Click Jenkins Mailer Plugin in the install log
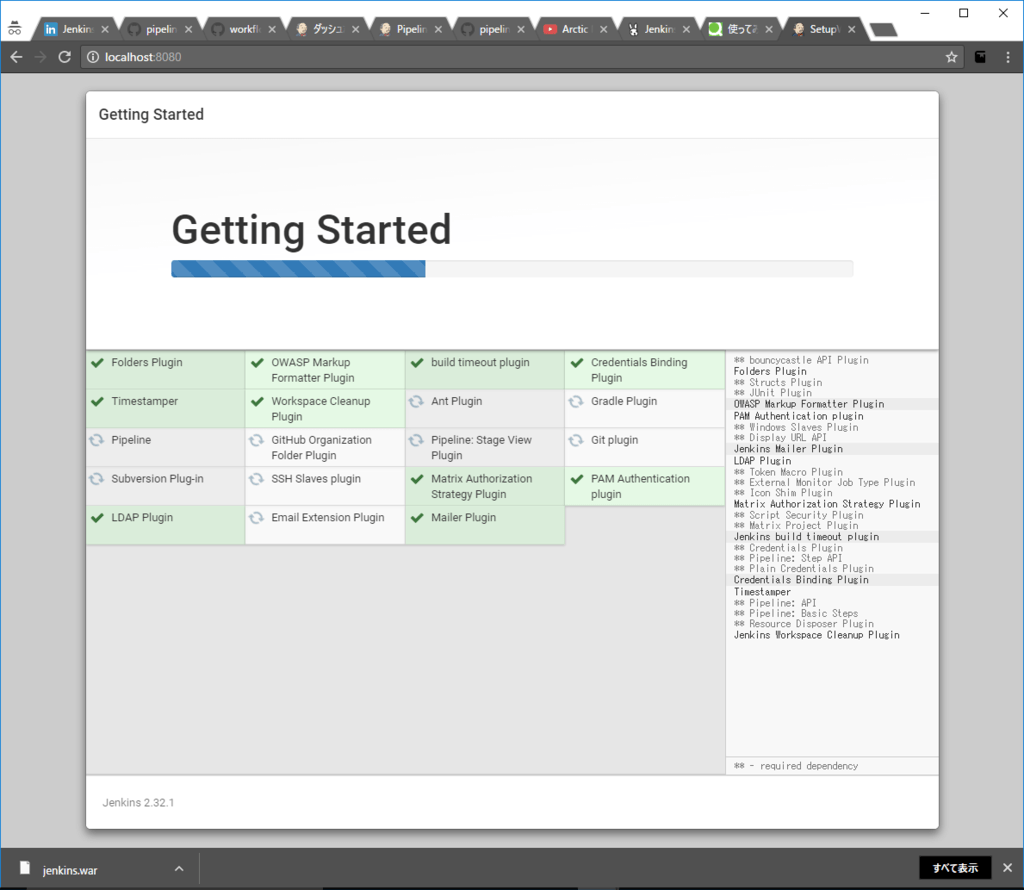Viewport: 1024px width, 890px height. (788, 449)
